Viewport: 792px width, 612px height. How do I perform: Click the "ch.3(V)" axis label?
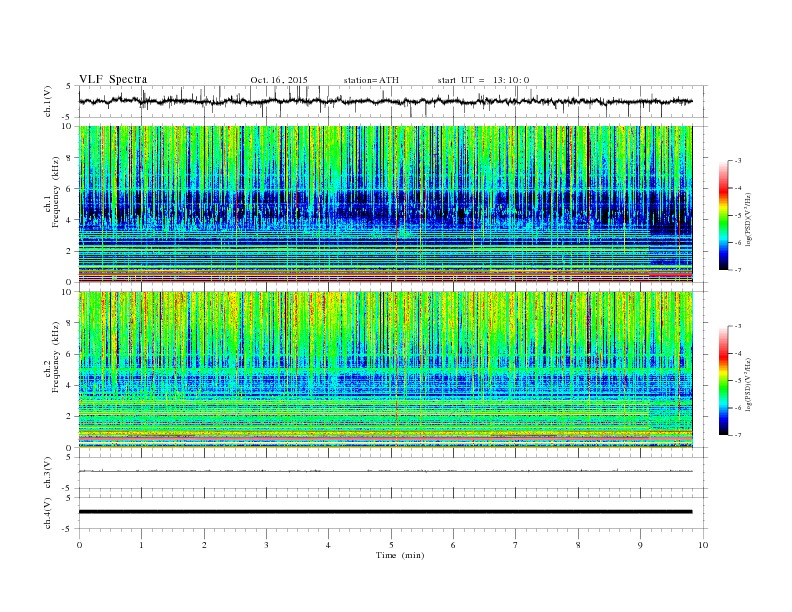point(48,472)
